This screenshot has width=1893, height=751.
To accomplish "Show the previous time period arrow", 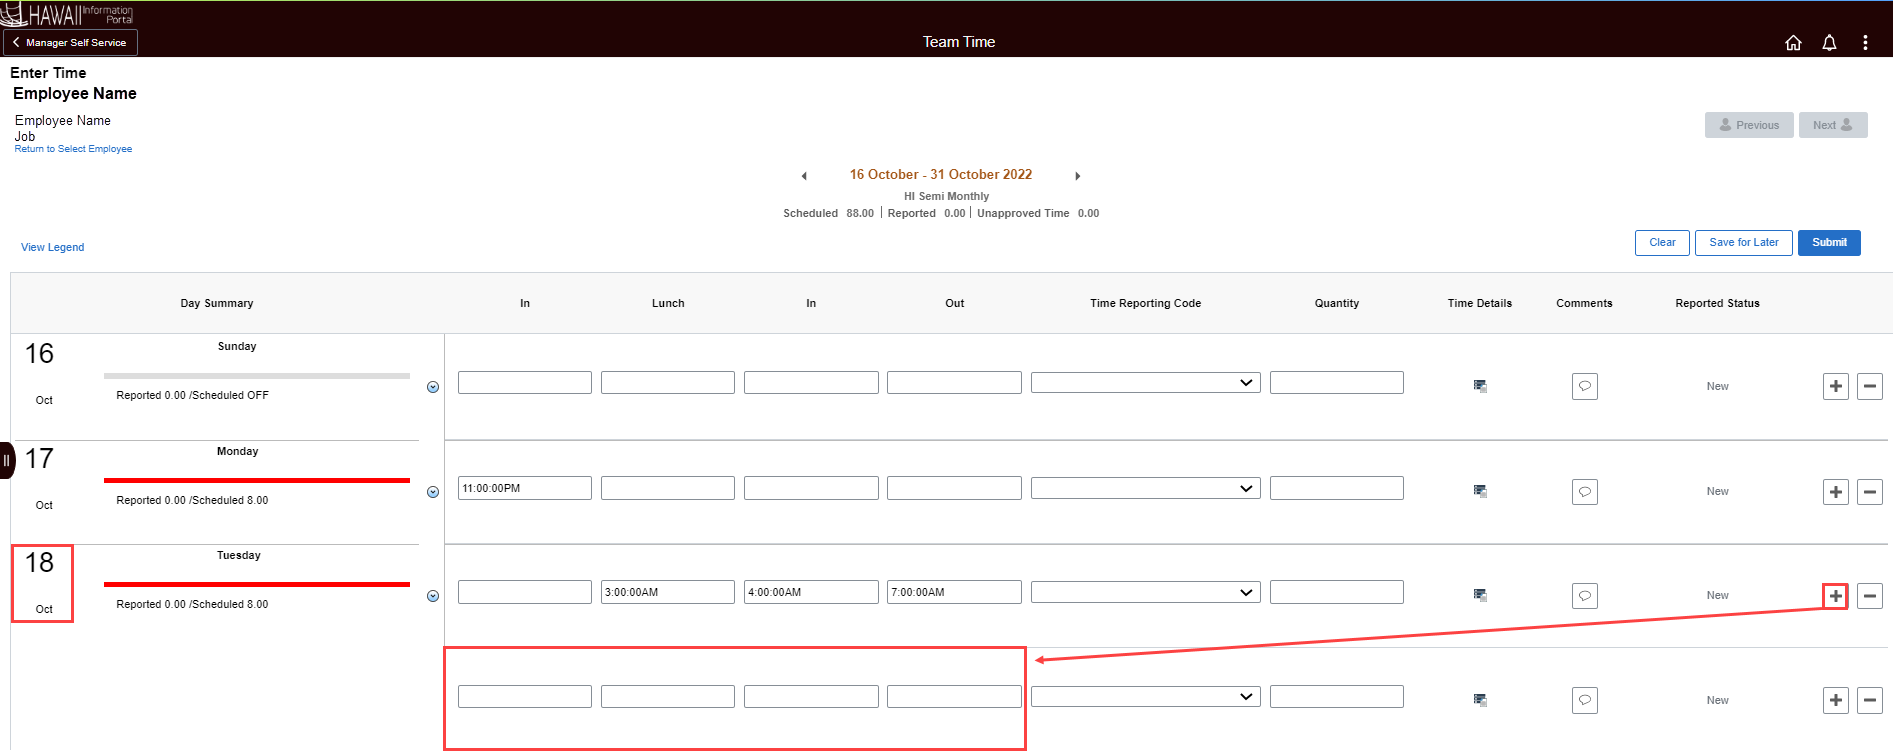I will (x=804, y=176).
